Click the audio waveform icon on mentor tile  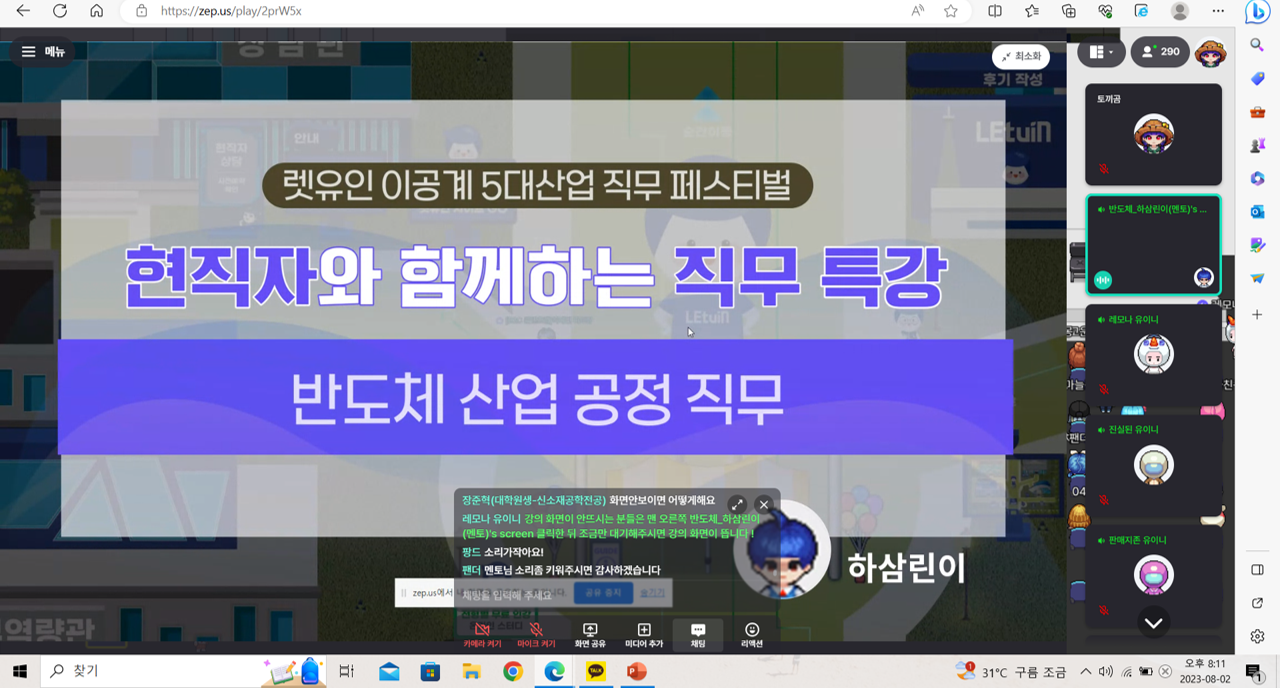pos(1103,280)
